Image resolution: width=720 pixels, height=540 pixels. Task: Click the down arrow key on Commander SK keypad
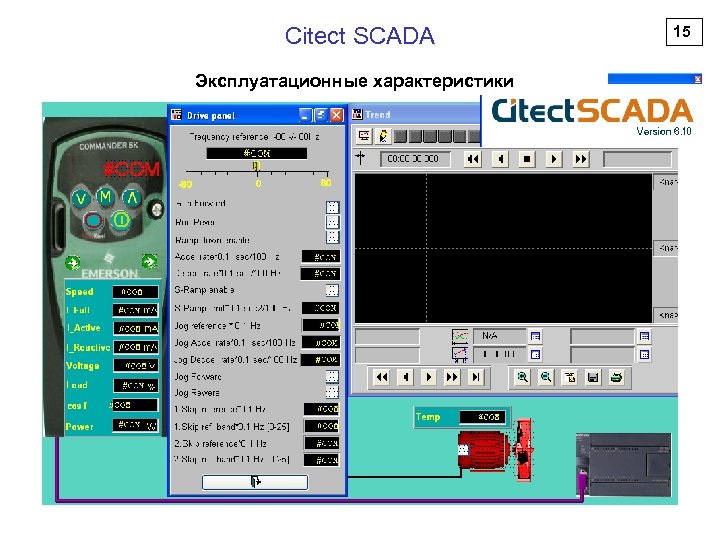click(x=81, y=199)
